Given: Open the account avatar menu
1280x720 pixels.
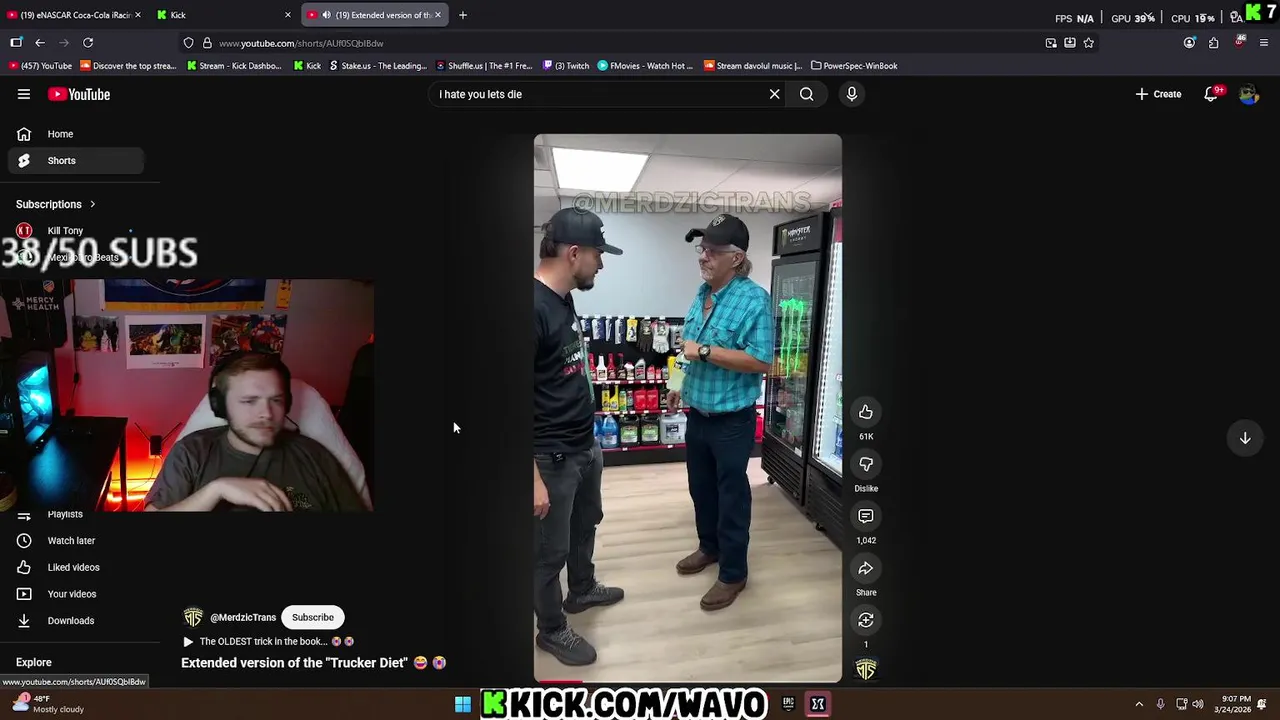Looking at the screenshot, I should [1249, 94].
